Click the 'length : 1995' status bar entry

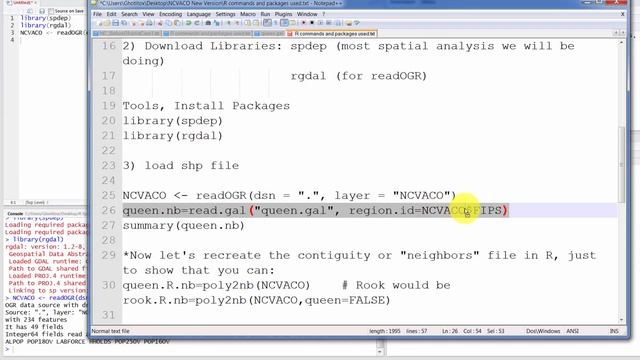tap(384, 331)
